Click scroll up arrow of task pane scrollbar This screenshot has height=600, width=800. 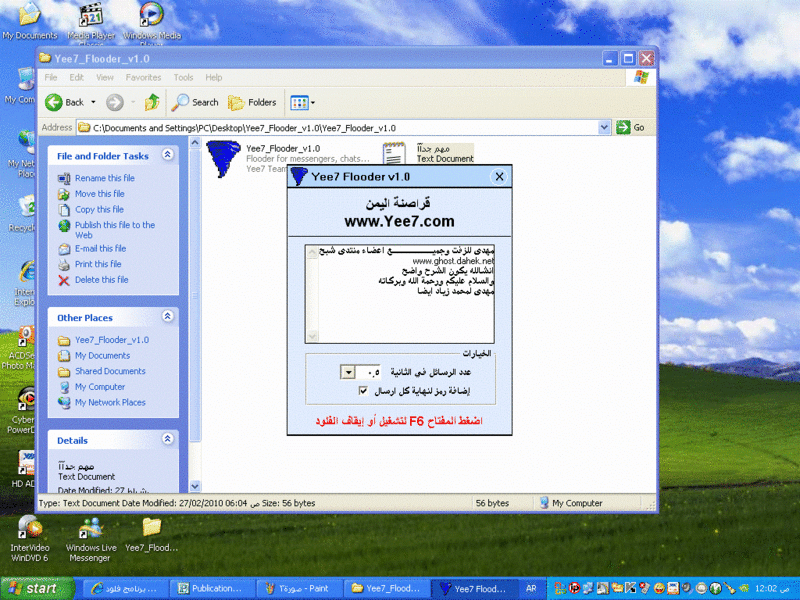pos(195,143)
